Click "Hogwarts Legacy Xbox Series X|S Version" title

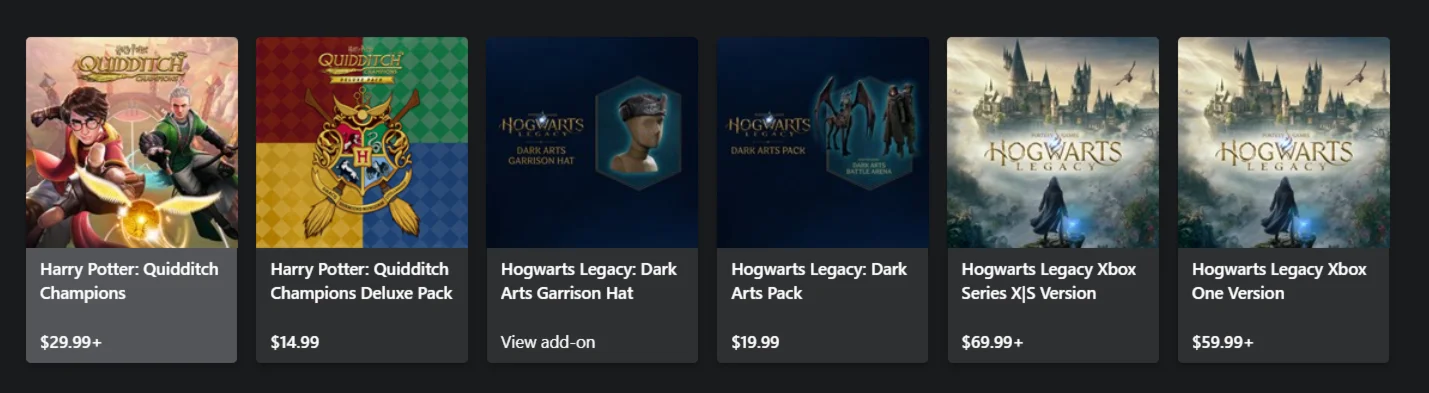point(1048,281)
